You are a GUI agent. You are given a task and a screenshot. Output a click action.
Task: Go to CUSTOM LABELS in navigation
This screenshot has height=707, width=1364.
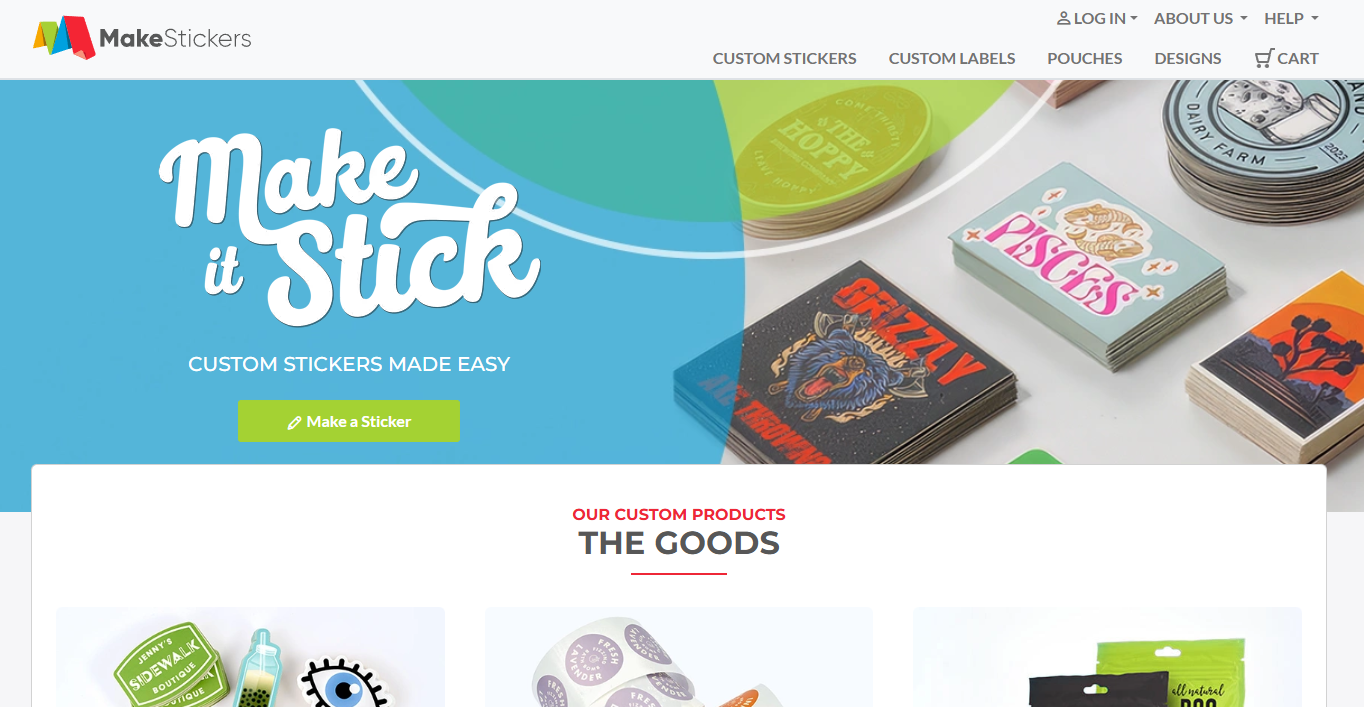tap(952, 58)
